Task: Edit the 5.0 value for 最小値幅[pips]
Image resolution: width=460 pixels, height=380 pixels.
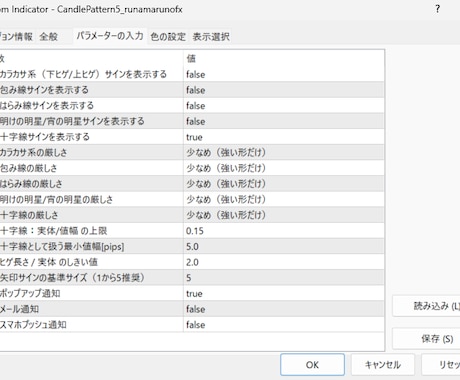Action: click(x=284, y=247)
